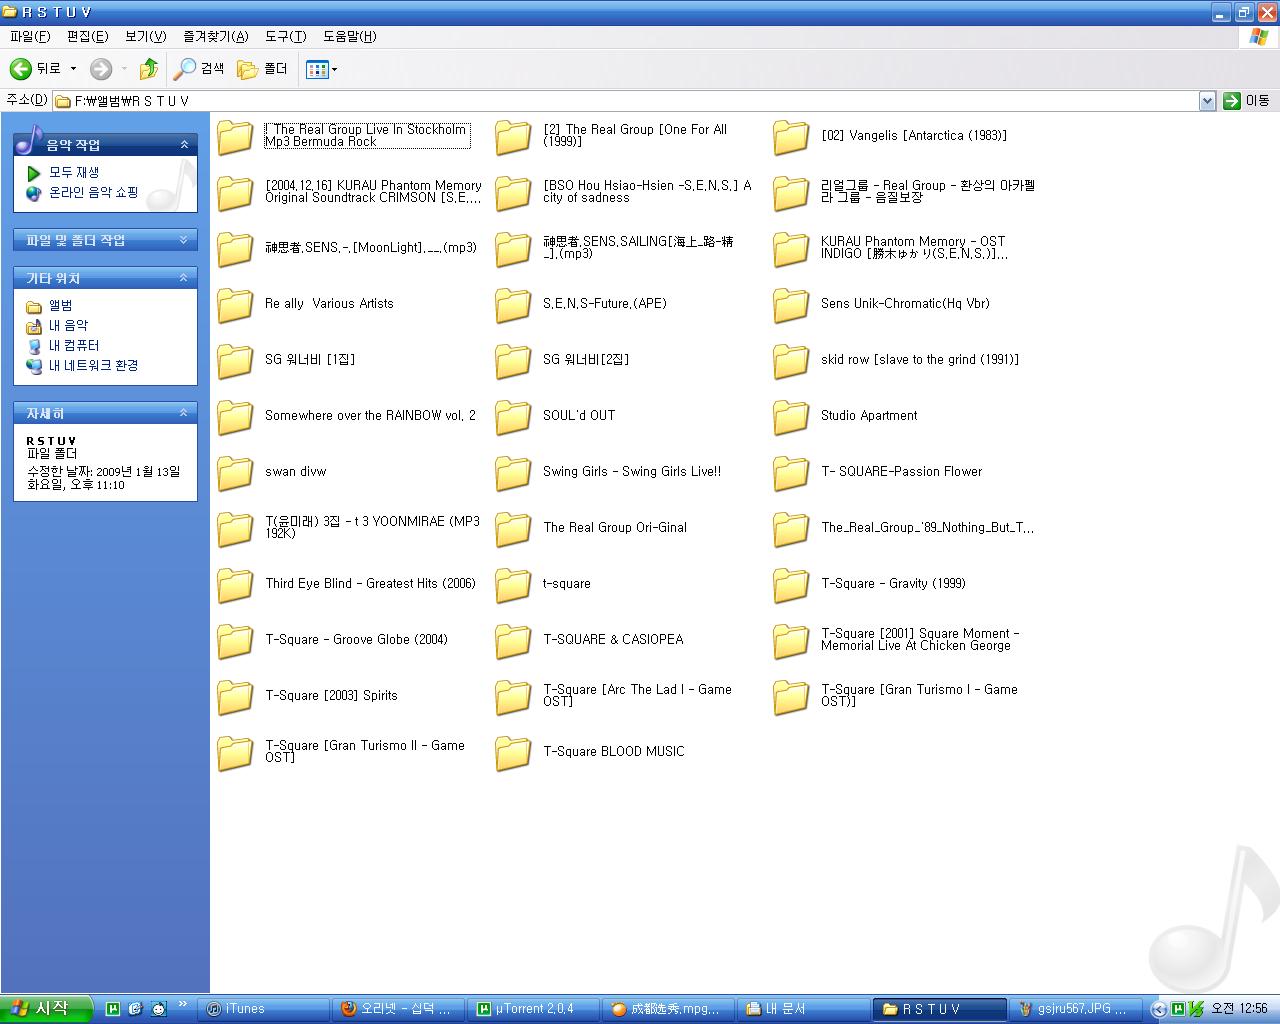
Task: Select Somewhere over the RAINBOW vol. 2 name
Action: pos(370,416)
